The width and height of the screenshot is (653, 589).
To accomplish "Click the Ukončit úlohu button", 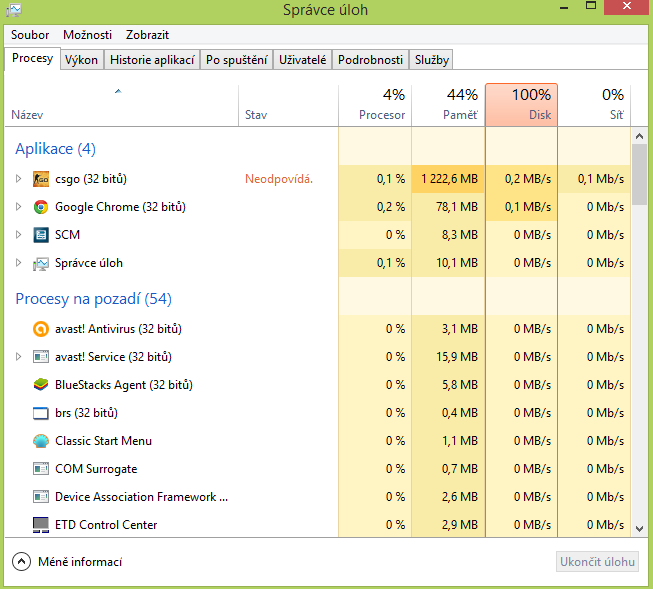I will click(597, 562).
